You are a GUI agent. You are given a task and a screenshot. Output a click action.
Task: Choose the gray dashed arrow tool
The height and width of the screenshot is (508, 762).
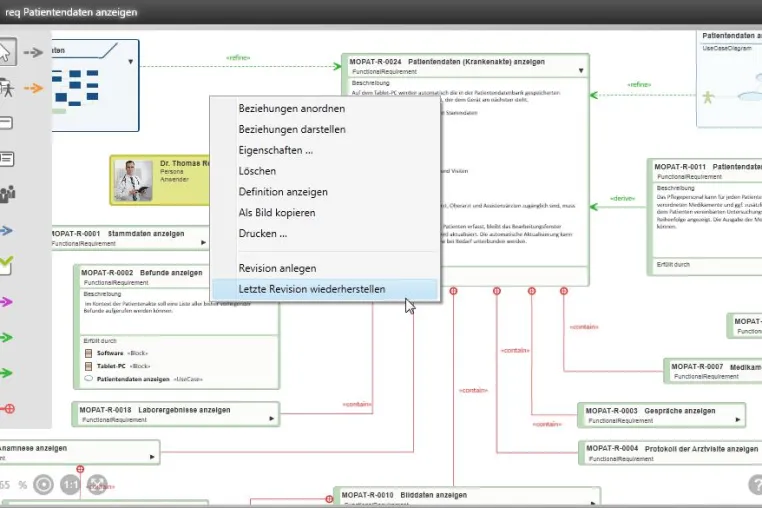click(x=33, y=52)
